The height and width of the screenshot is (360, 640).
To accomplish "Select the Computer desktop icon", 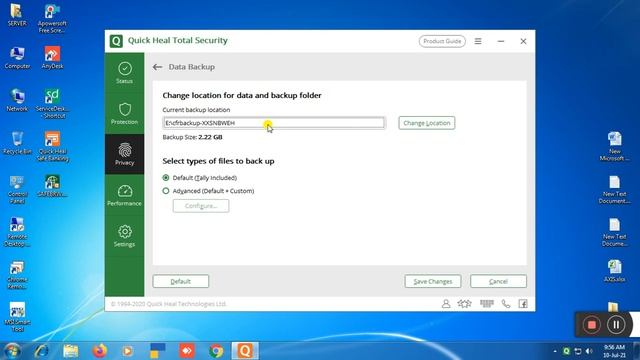I will tap(17, 58).
